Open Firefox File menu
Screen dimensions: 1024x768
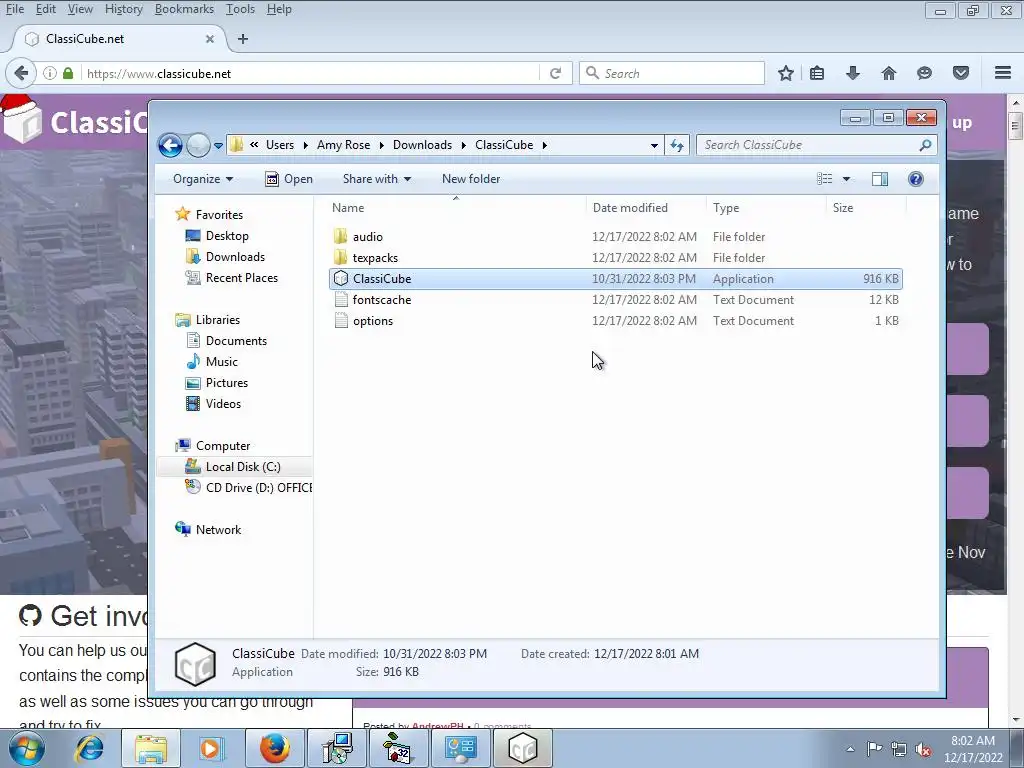(14, 9)
